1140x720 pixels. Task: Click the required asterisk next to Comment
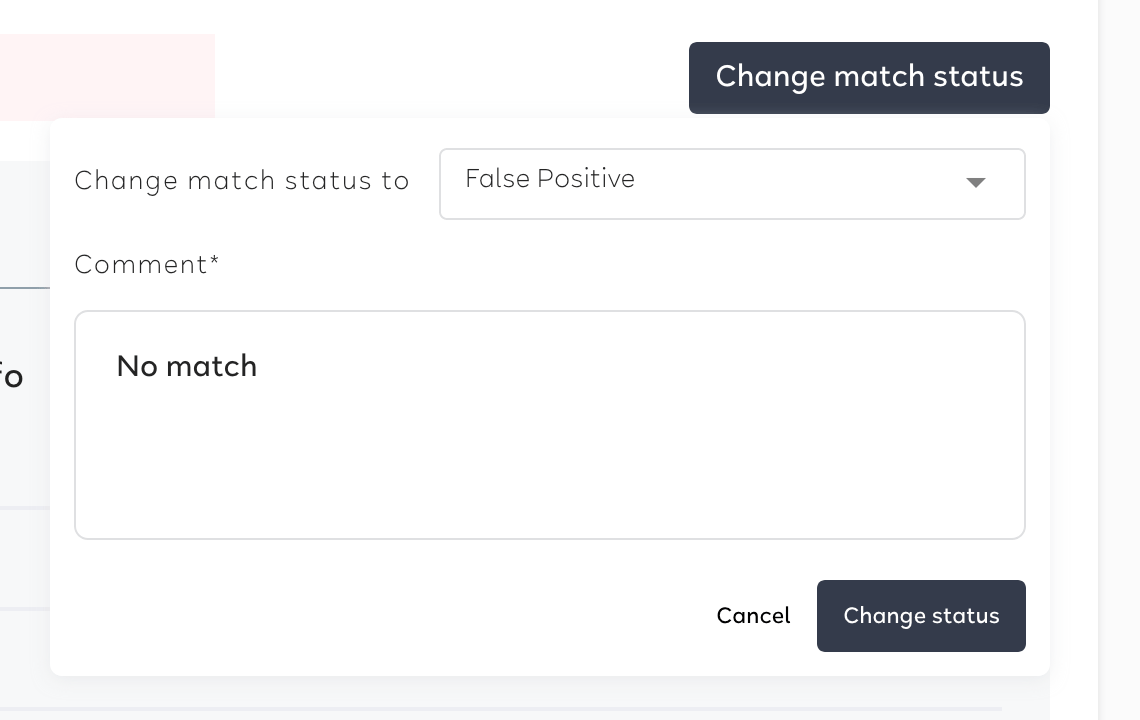pyautogui.click(x=214, y=260)
